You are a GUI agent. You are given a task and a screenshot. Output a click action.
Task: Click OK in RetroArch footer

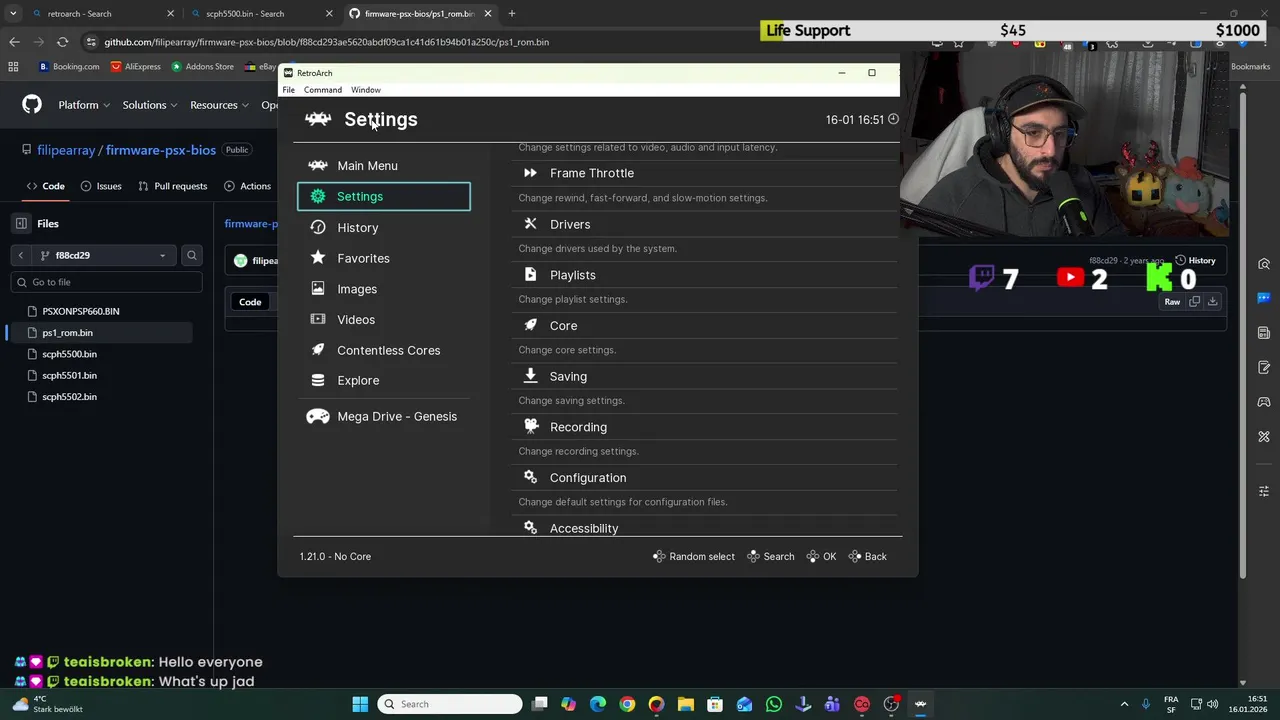click(822, 556)
